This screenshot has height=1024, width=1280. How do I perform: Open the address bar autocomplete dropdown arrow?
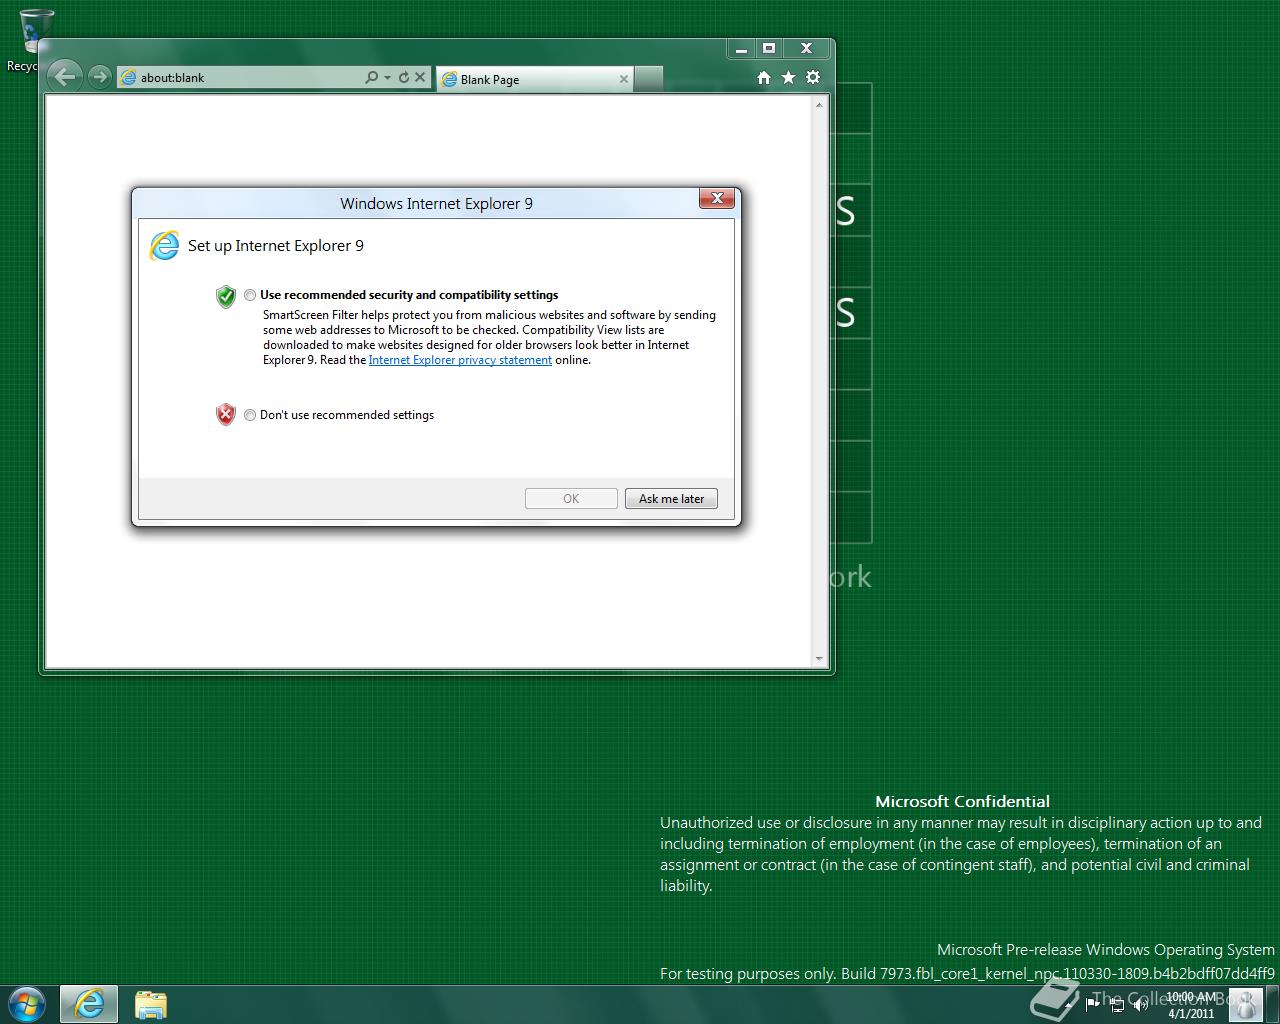pyautogui.click(x=387, y=77)
